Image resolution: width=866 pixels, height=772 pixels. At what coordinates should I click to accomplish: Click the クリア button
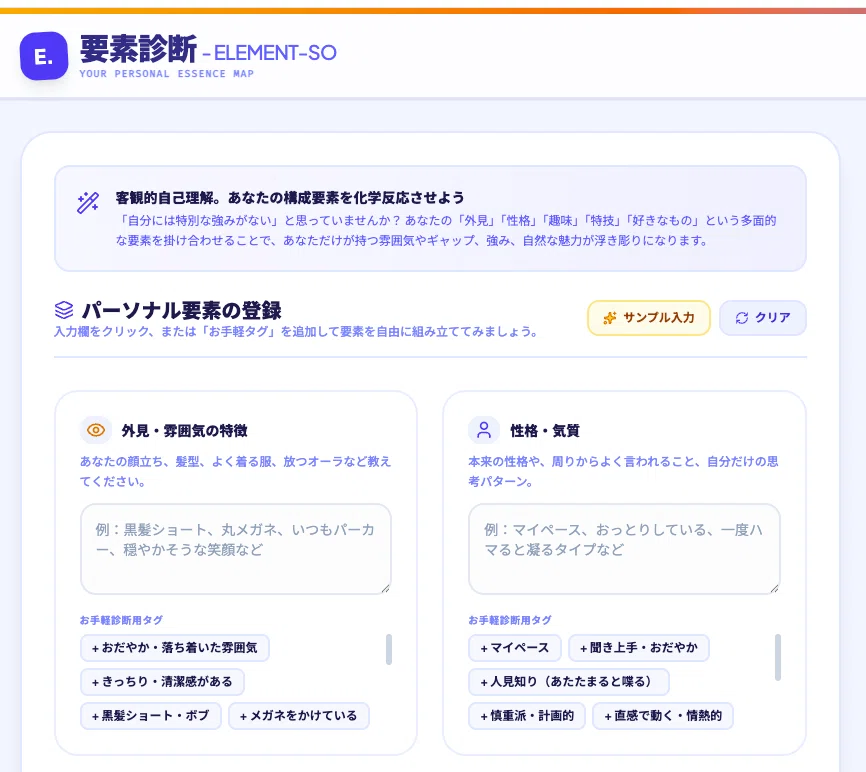[x=763, y=318]
